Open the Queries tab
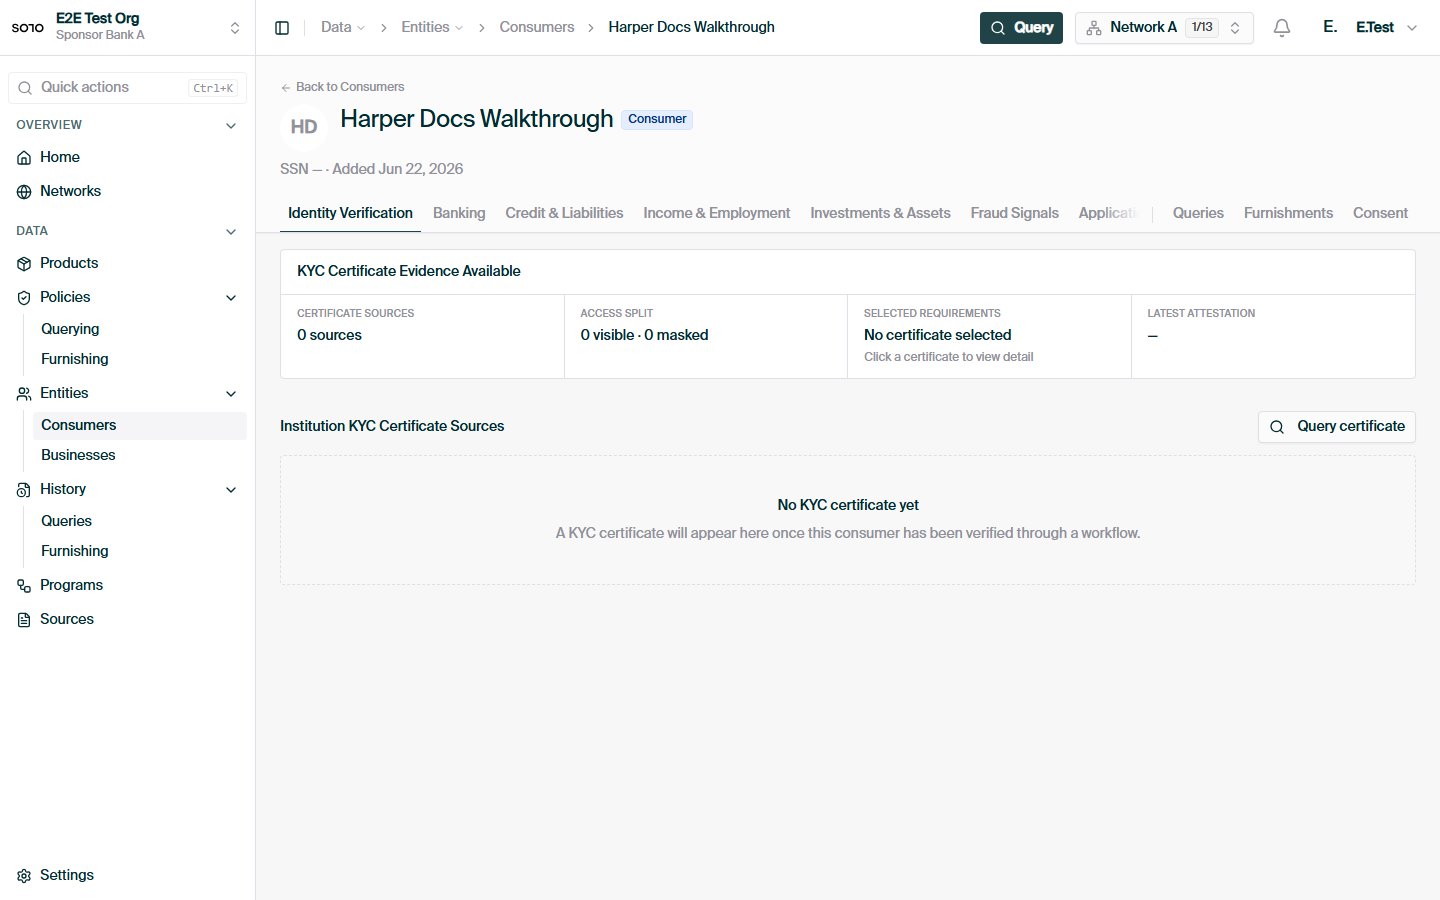The width and height of the screenshot is (1440, 900). click(1198, 213)
